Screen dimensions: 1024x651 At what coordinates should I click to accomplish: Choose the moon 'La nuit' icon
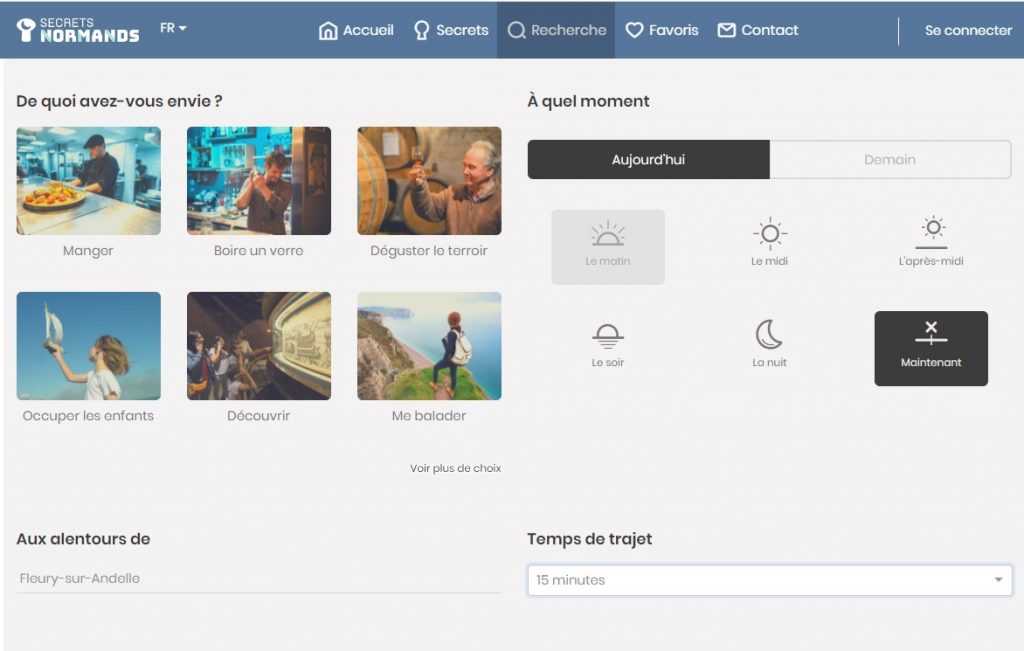coord(769,335)
